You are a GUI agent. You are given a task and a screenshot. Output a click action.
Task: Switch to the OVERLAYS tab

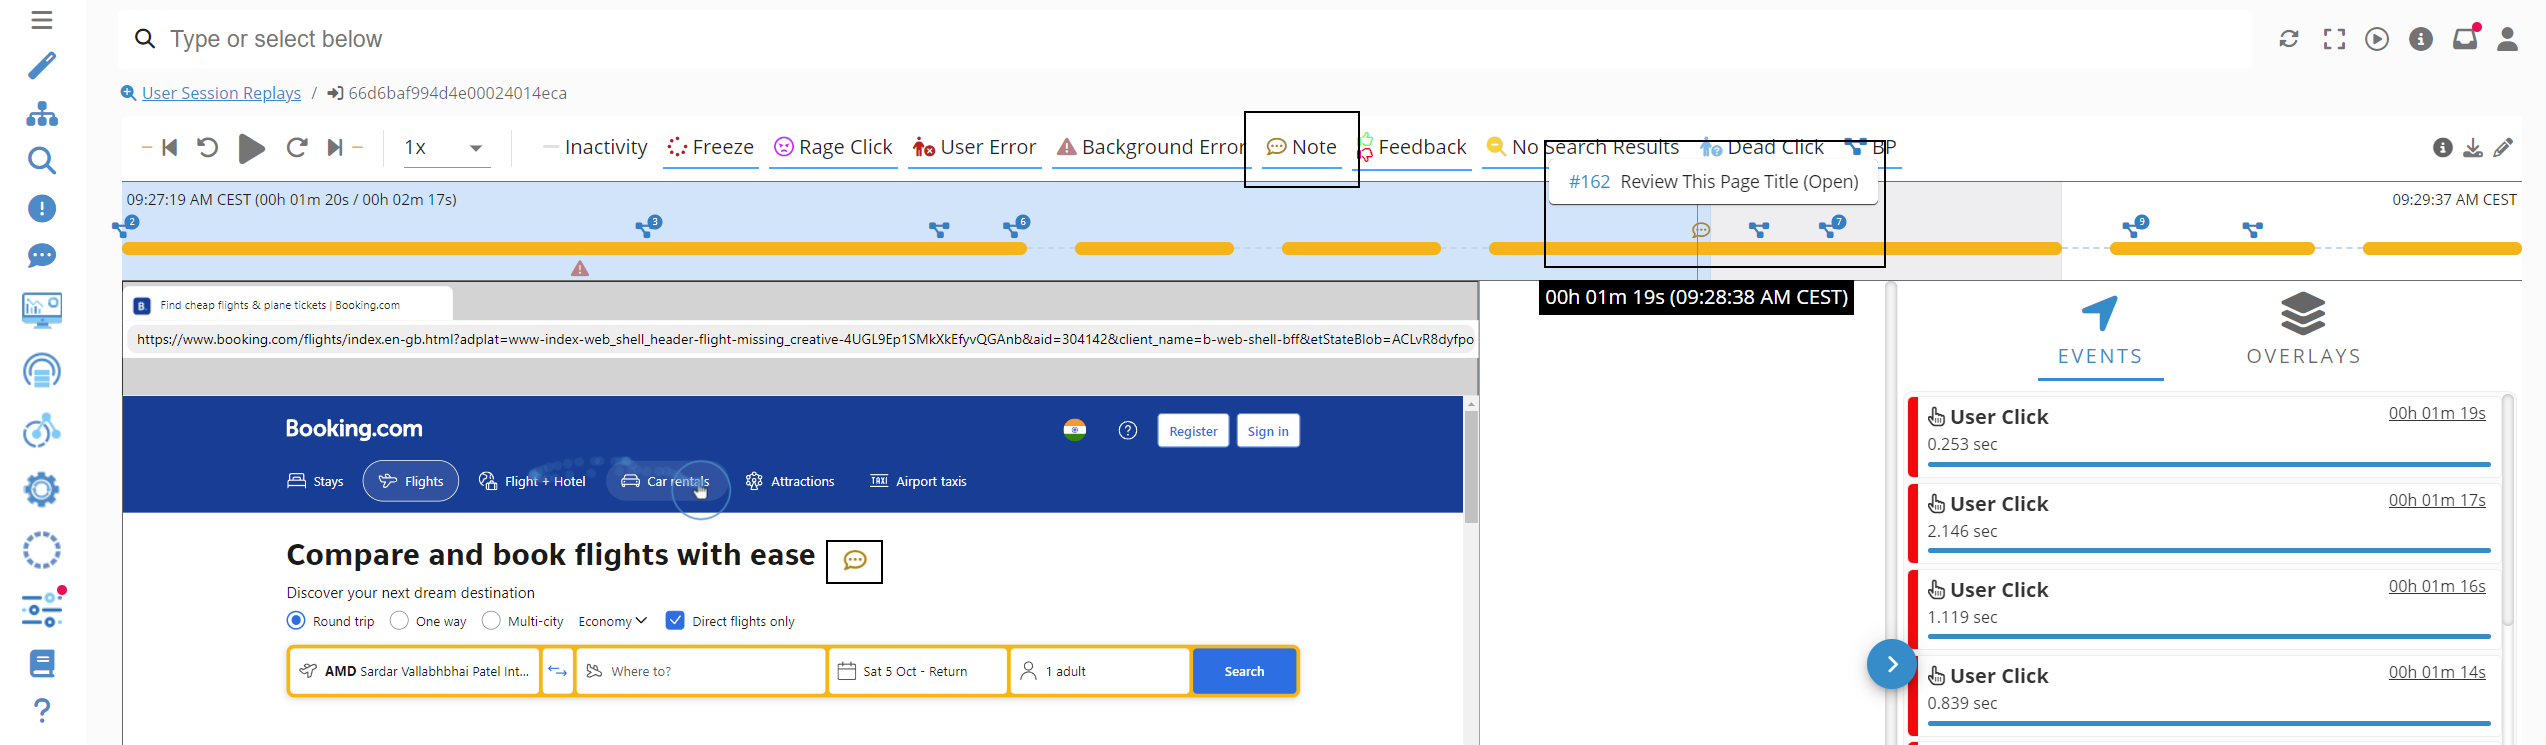[2303, 330]
